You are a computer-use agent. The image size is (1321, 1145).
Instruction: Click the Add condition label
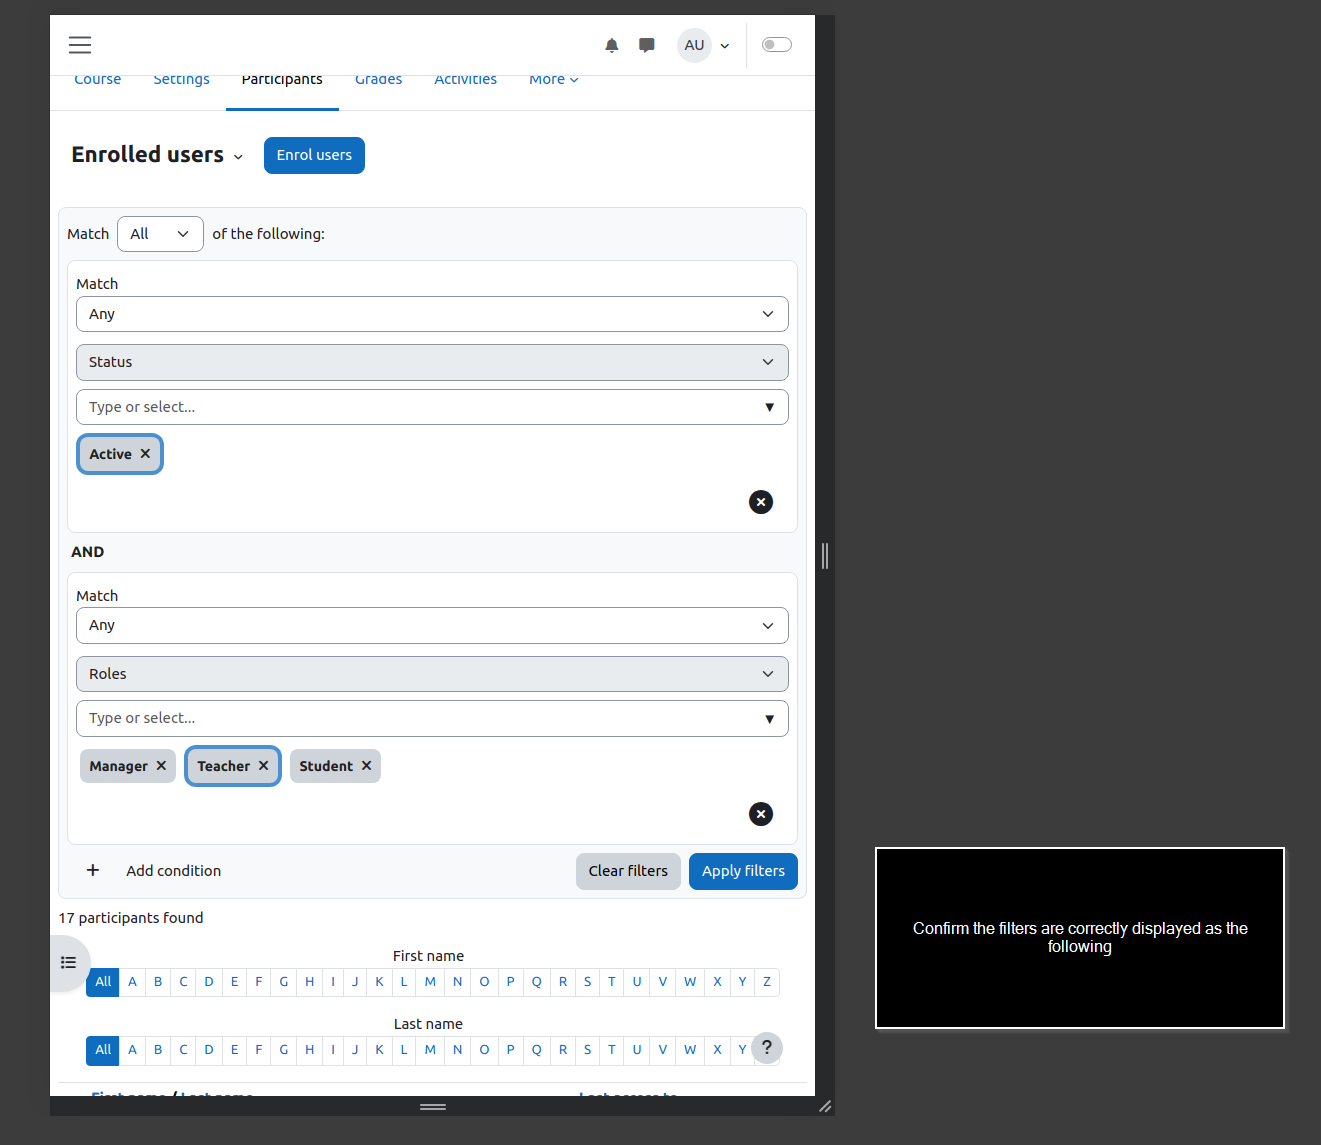point(173,871)
